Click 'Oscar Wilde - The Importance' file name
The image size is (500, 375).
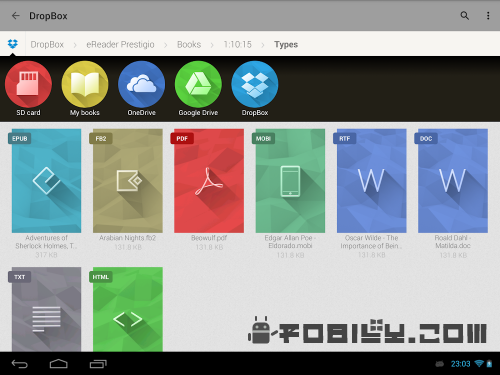click(372, 242)
